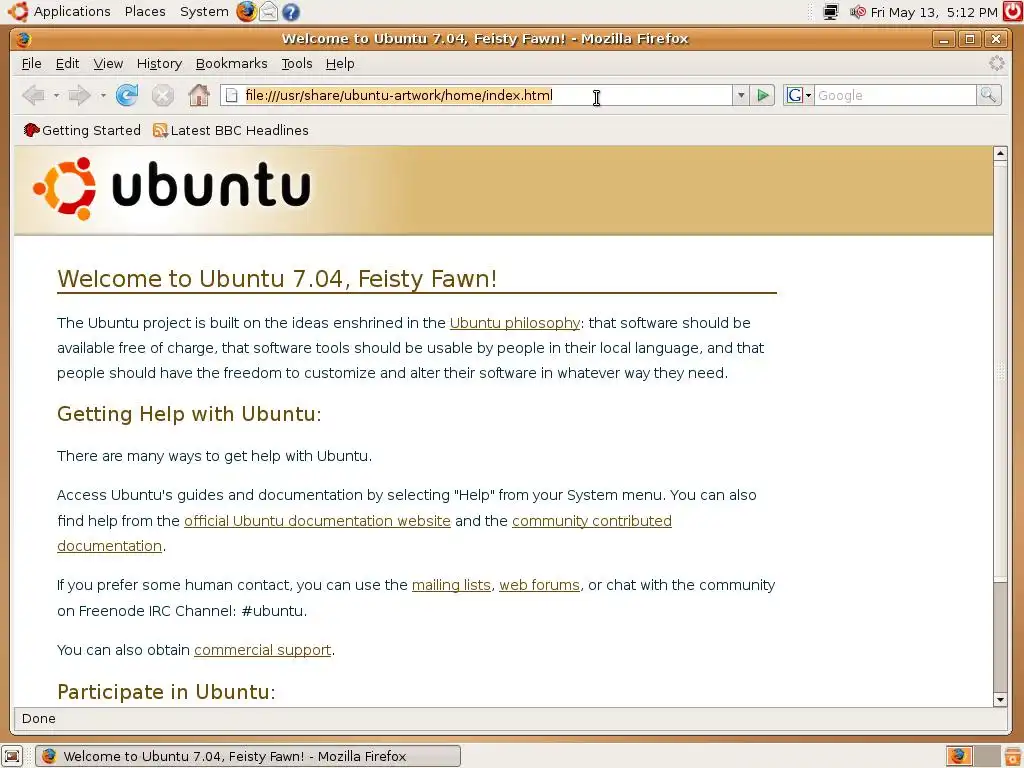
Task: Launch Firefox from the top panel icon
Action: 246,12
